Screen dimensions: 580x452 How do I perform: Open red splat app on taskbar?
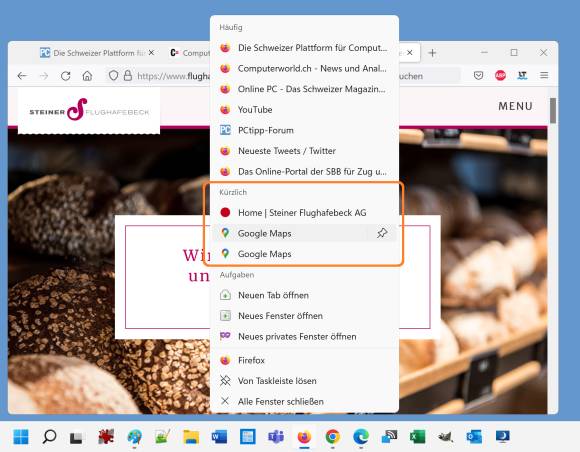(106, 437)
